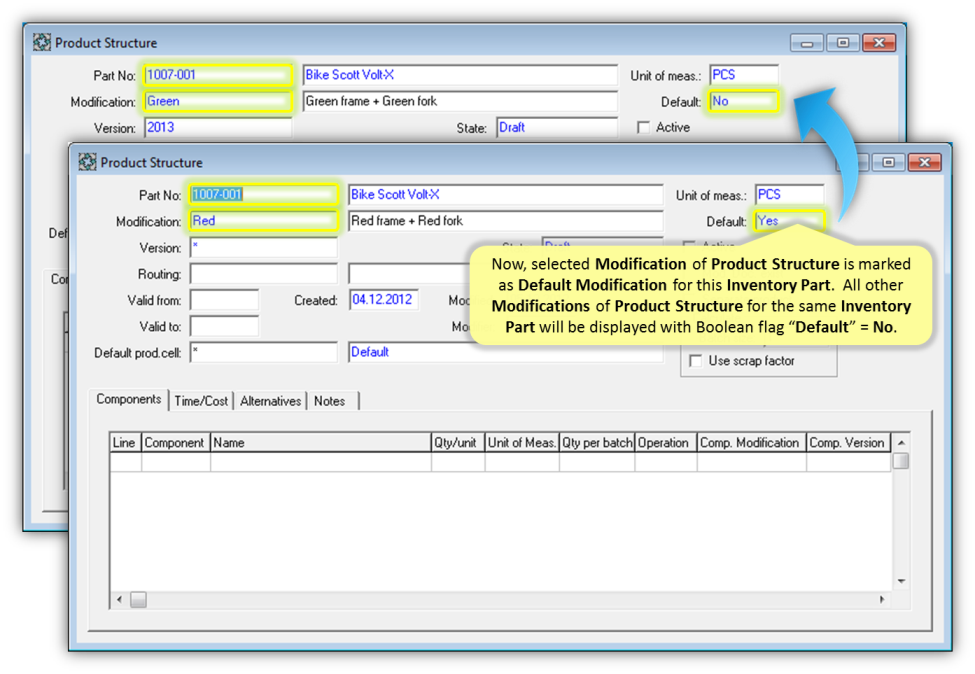Click the Qty per batch column header
Image resolution: width=975 pixels, height=674 pixels.
tap(597, 443)
